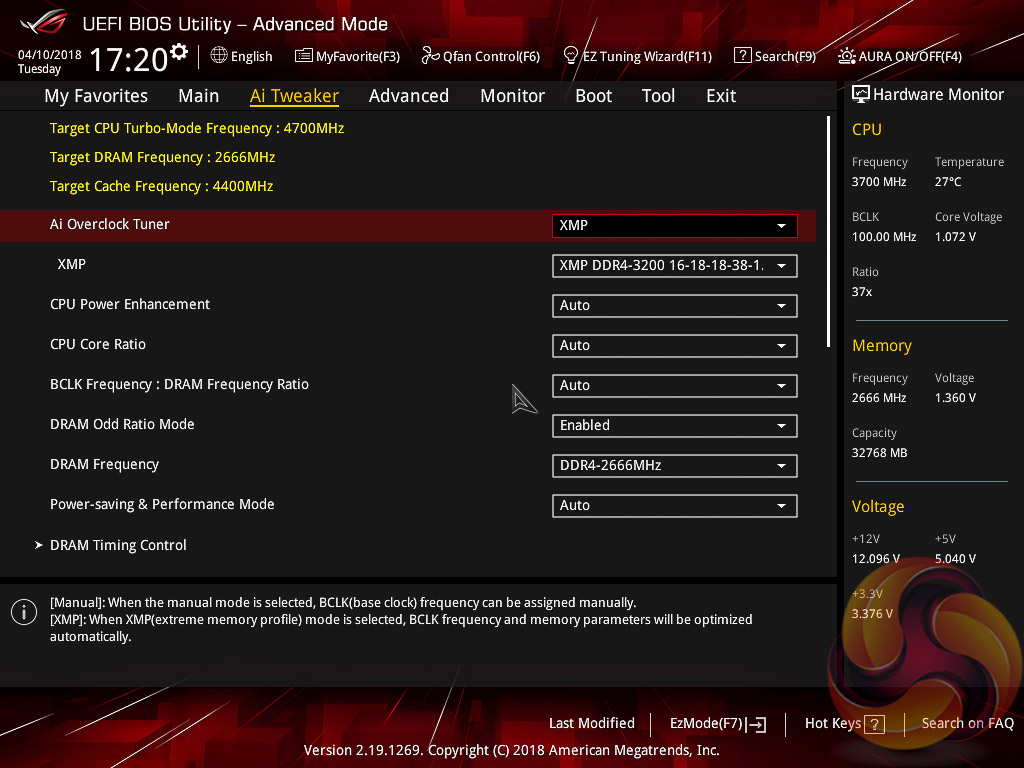1024x768 pixels.
Task: Click Search on FAQ link
Action: pos(968,723)
